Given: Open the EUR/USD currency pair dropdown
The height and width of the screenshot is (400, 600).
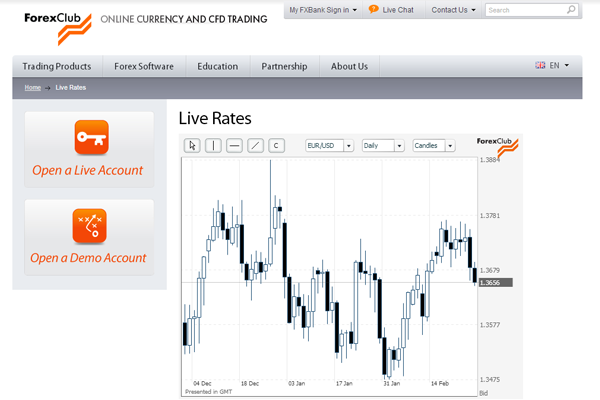Looking at the screenshot, I should [329, 145].
